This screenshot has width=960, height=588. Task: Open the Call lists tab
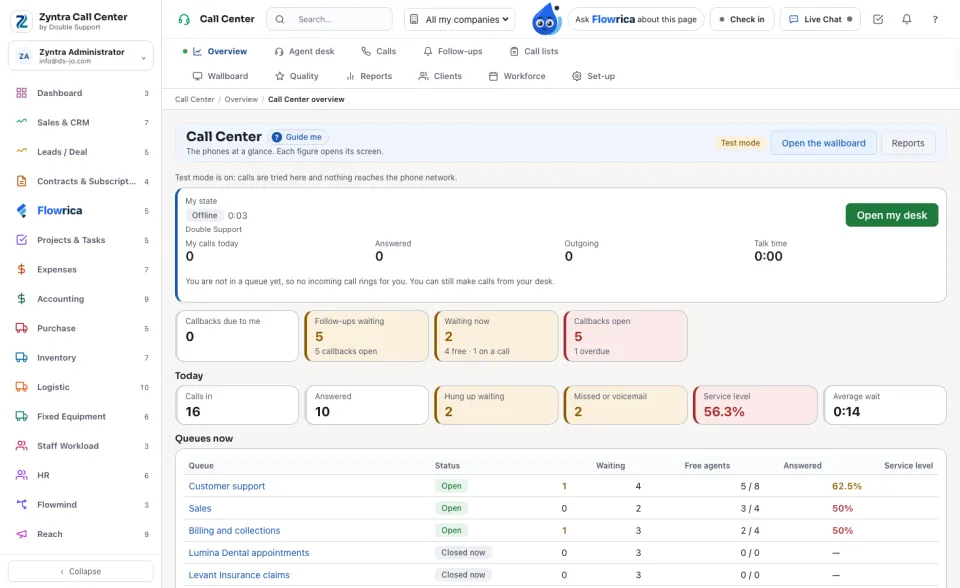coord(534,51)
